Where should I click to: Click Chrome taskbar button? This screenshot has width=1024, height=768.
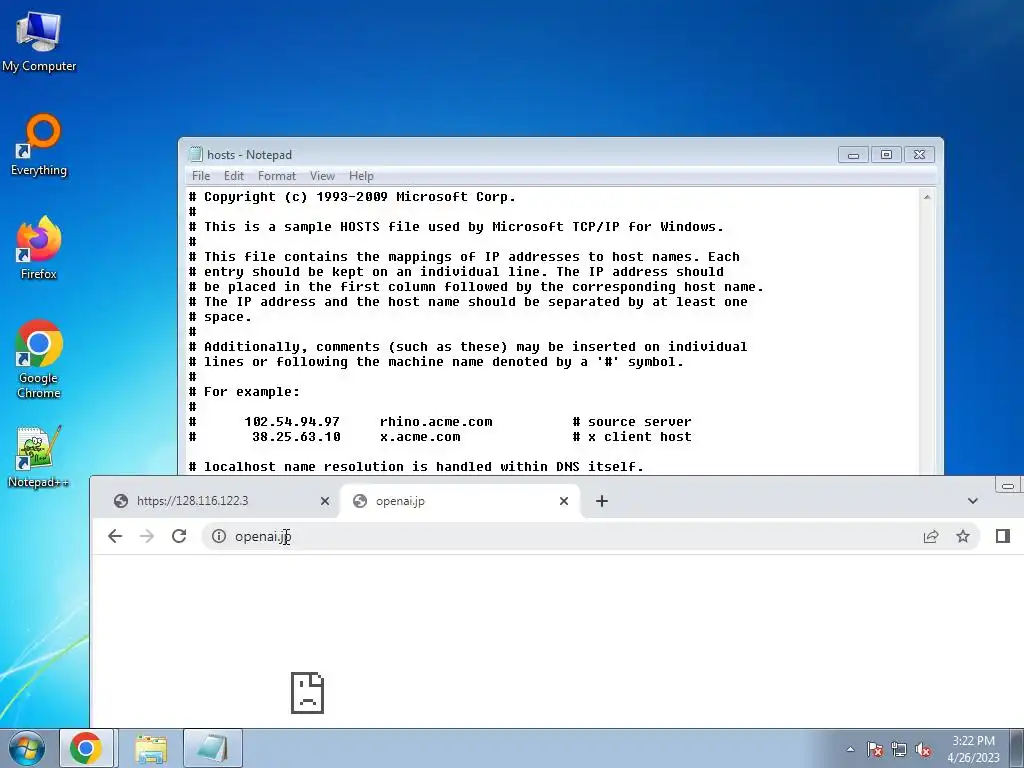86,748
